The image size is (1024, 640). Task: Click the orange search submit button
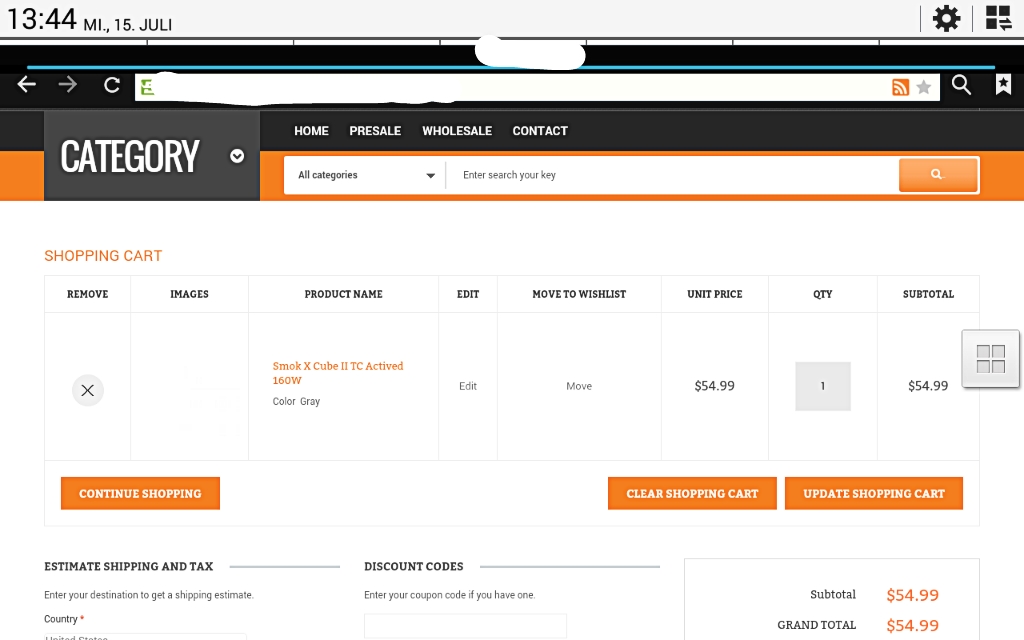[938, 174]
